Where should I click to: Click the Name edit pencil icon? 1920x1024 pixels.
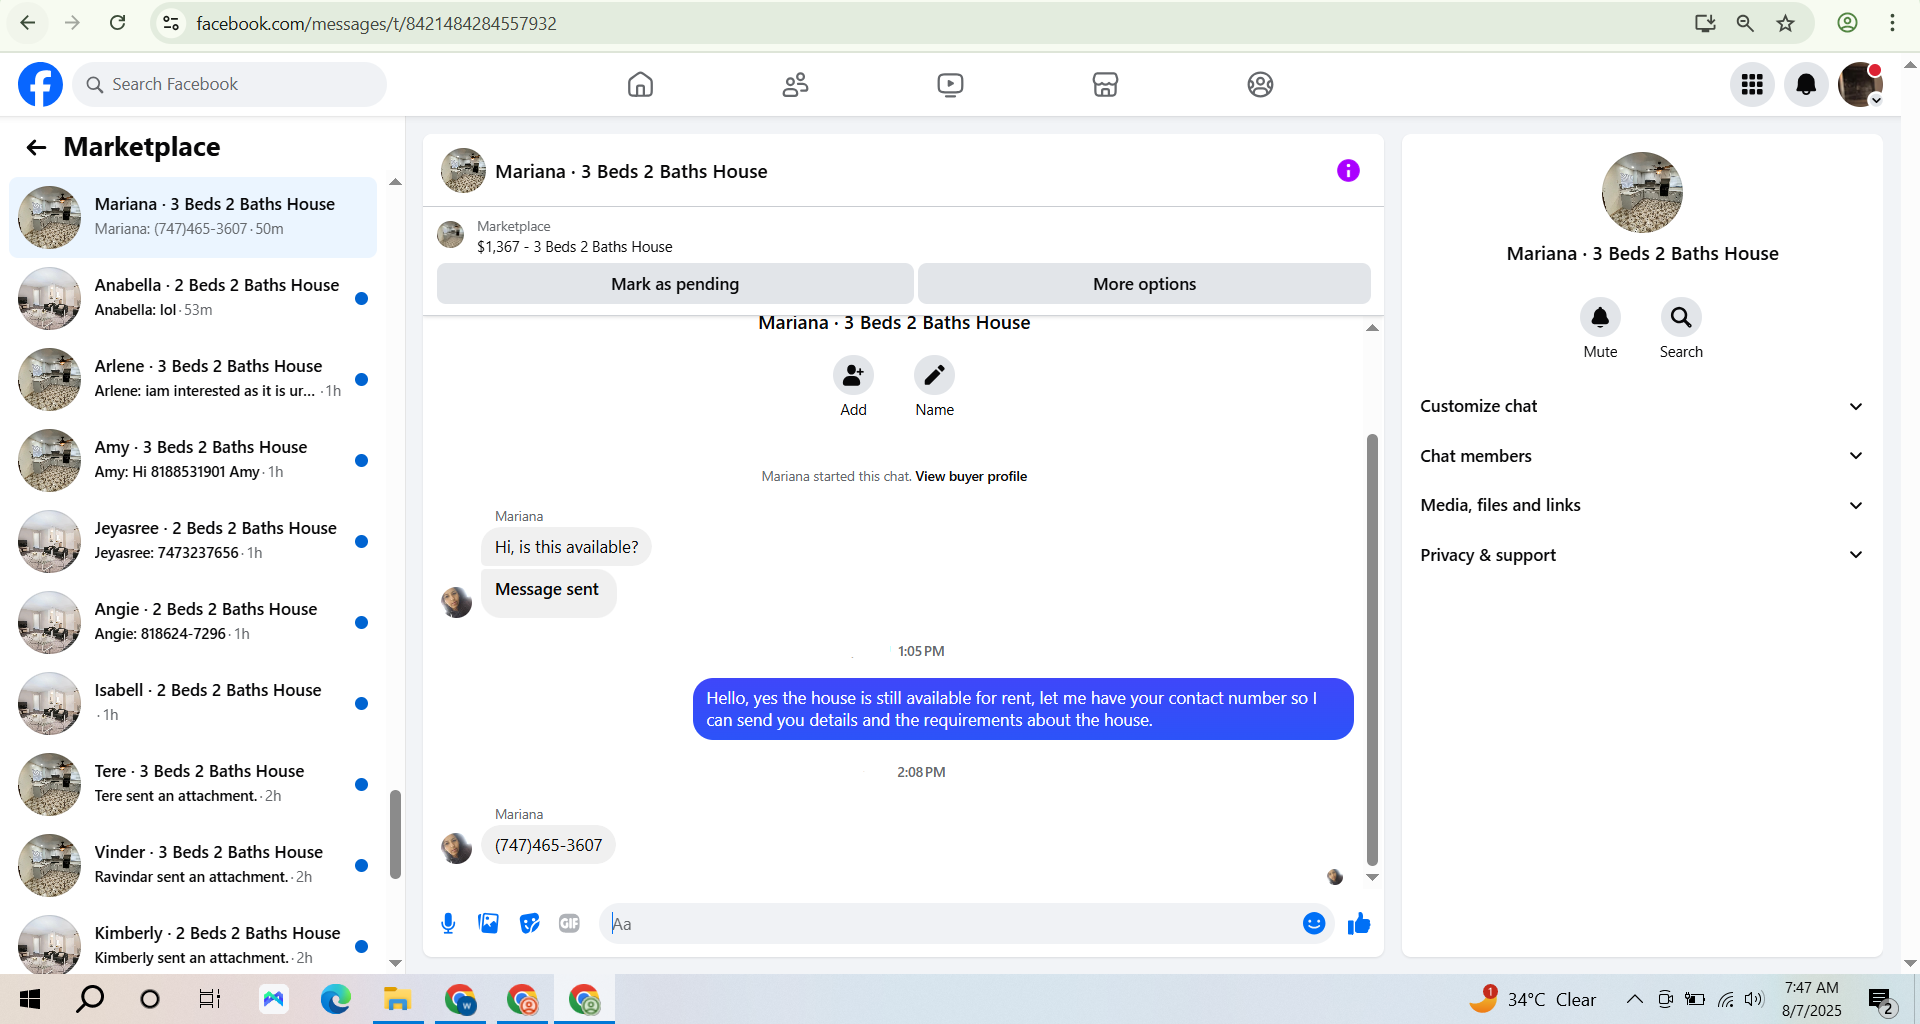[934, 375]
